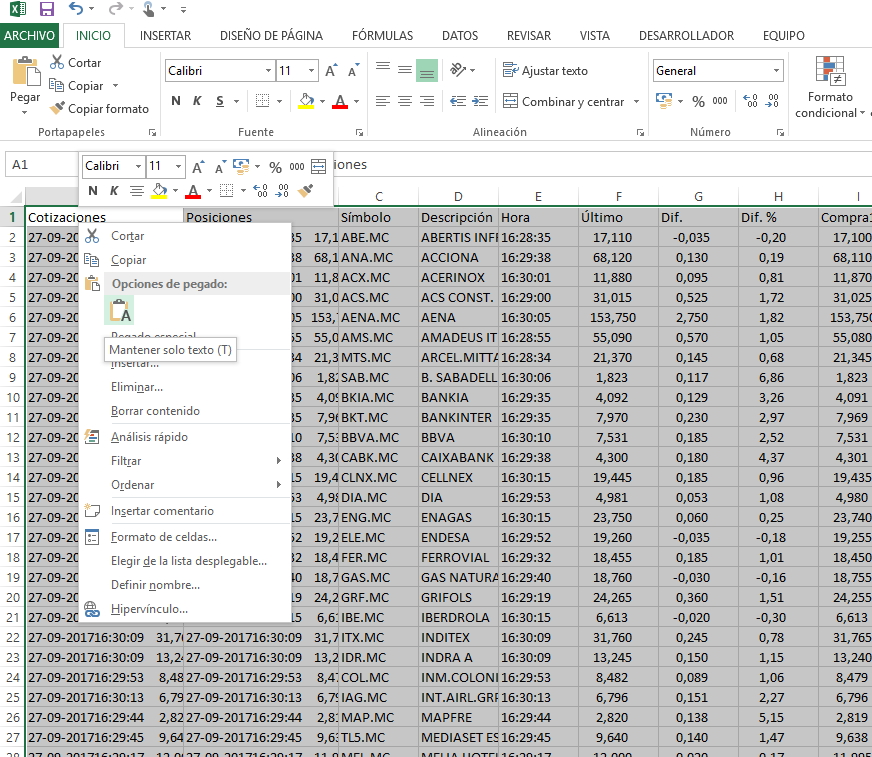The width and height of the screenshot is (872, 757).
Task: Click Copiar formato brush in ribbon
Action: click(99, 108)
